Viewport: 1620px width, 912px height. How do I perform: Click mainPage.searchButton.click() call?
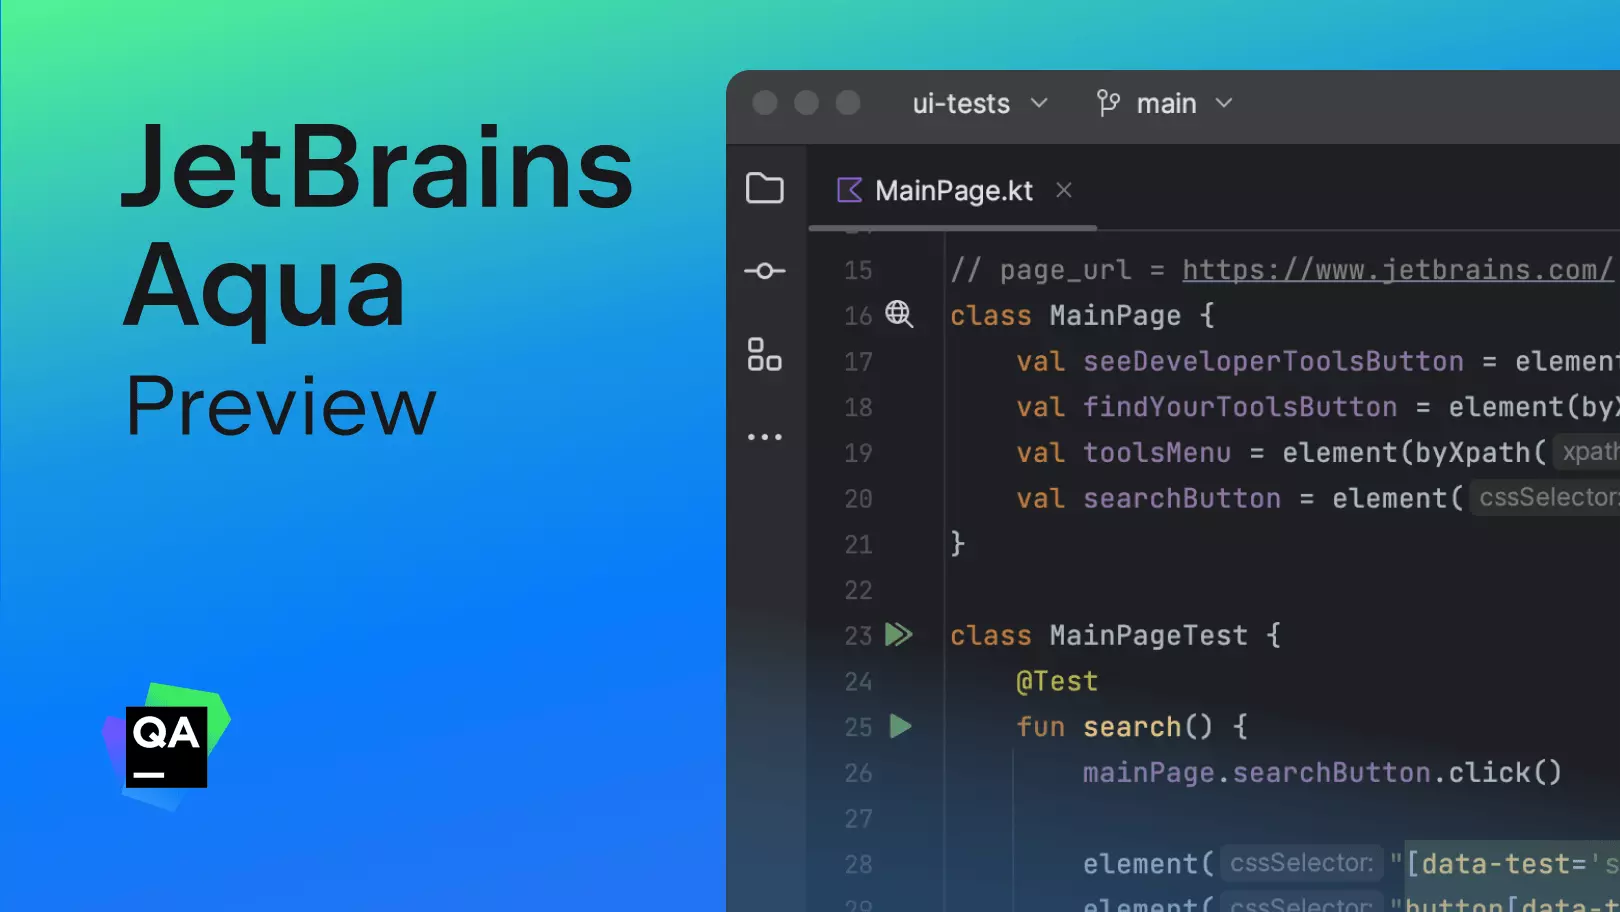[x=1322, y=772]
